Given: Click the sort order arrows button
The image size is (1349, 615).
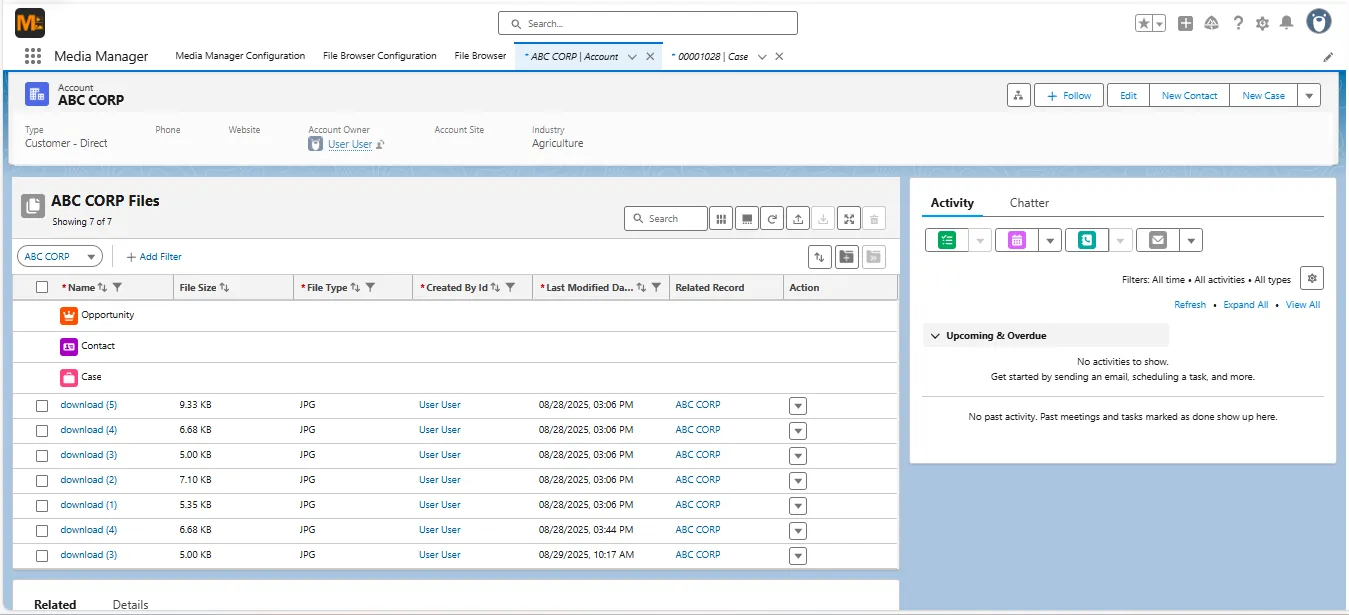Looking at the screenshot, I should point(820,257).
